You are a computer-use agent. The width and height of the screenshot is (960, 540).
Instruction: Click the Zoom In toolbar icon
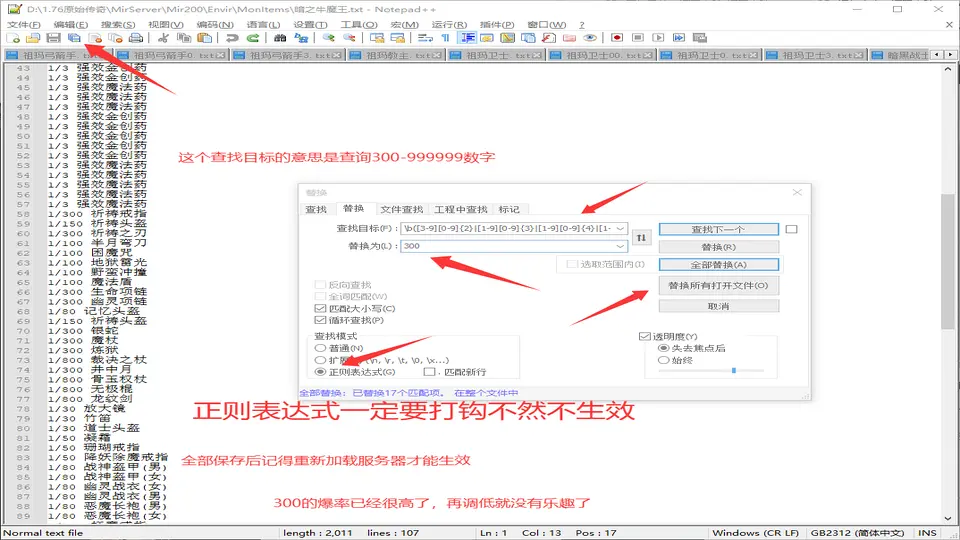329,38
